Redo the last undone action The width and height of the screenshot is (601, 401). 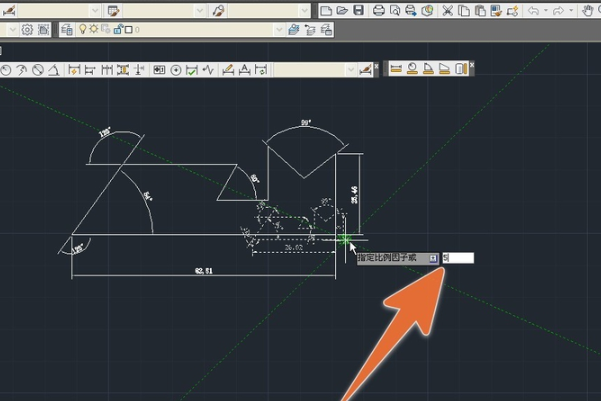point(559,10)
